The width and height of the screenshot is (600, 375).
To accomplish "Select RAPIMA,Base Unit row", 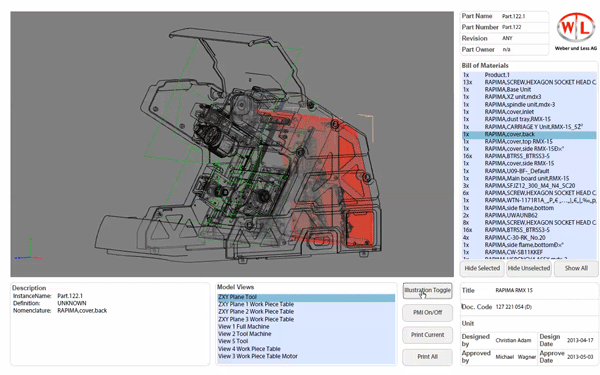I will (529, 90).
